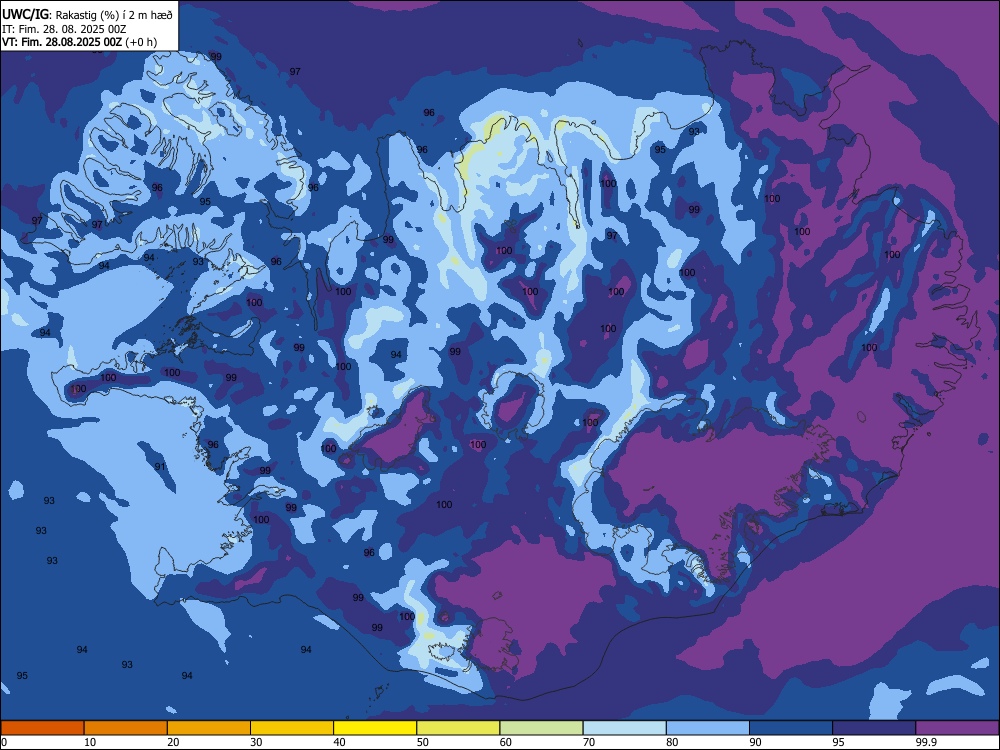Click the legend tick label '70'

click(589, 742)
